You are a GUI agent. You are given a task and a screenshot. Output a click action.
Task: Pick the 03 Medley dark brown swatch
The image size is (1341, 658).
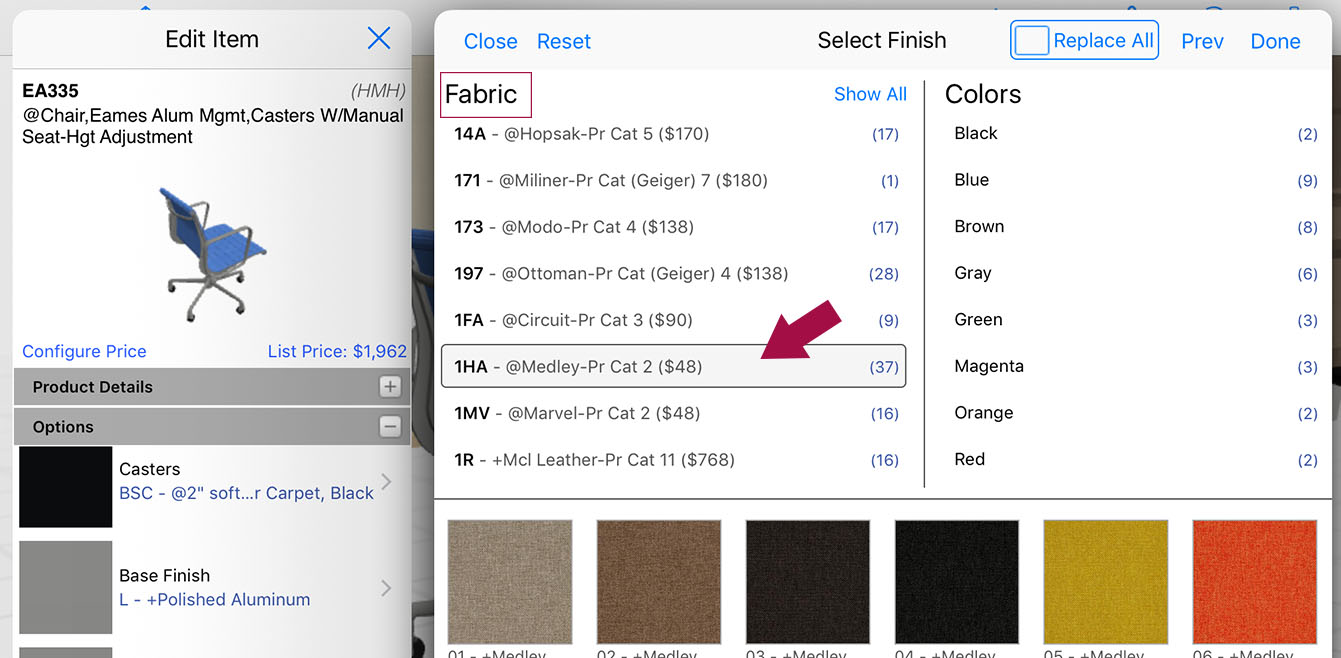808,582
